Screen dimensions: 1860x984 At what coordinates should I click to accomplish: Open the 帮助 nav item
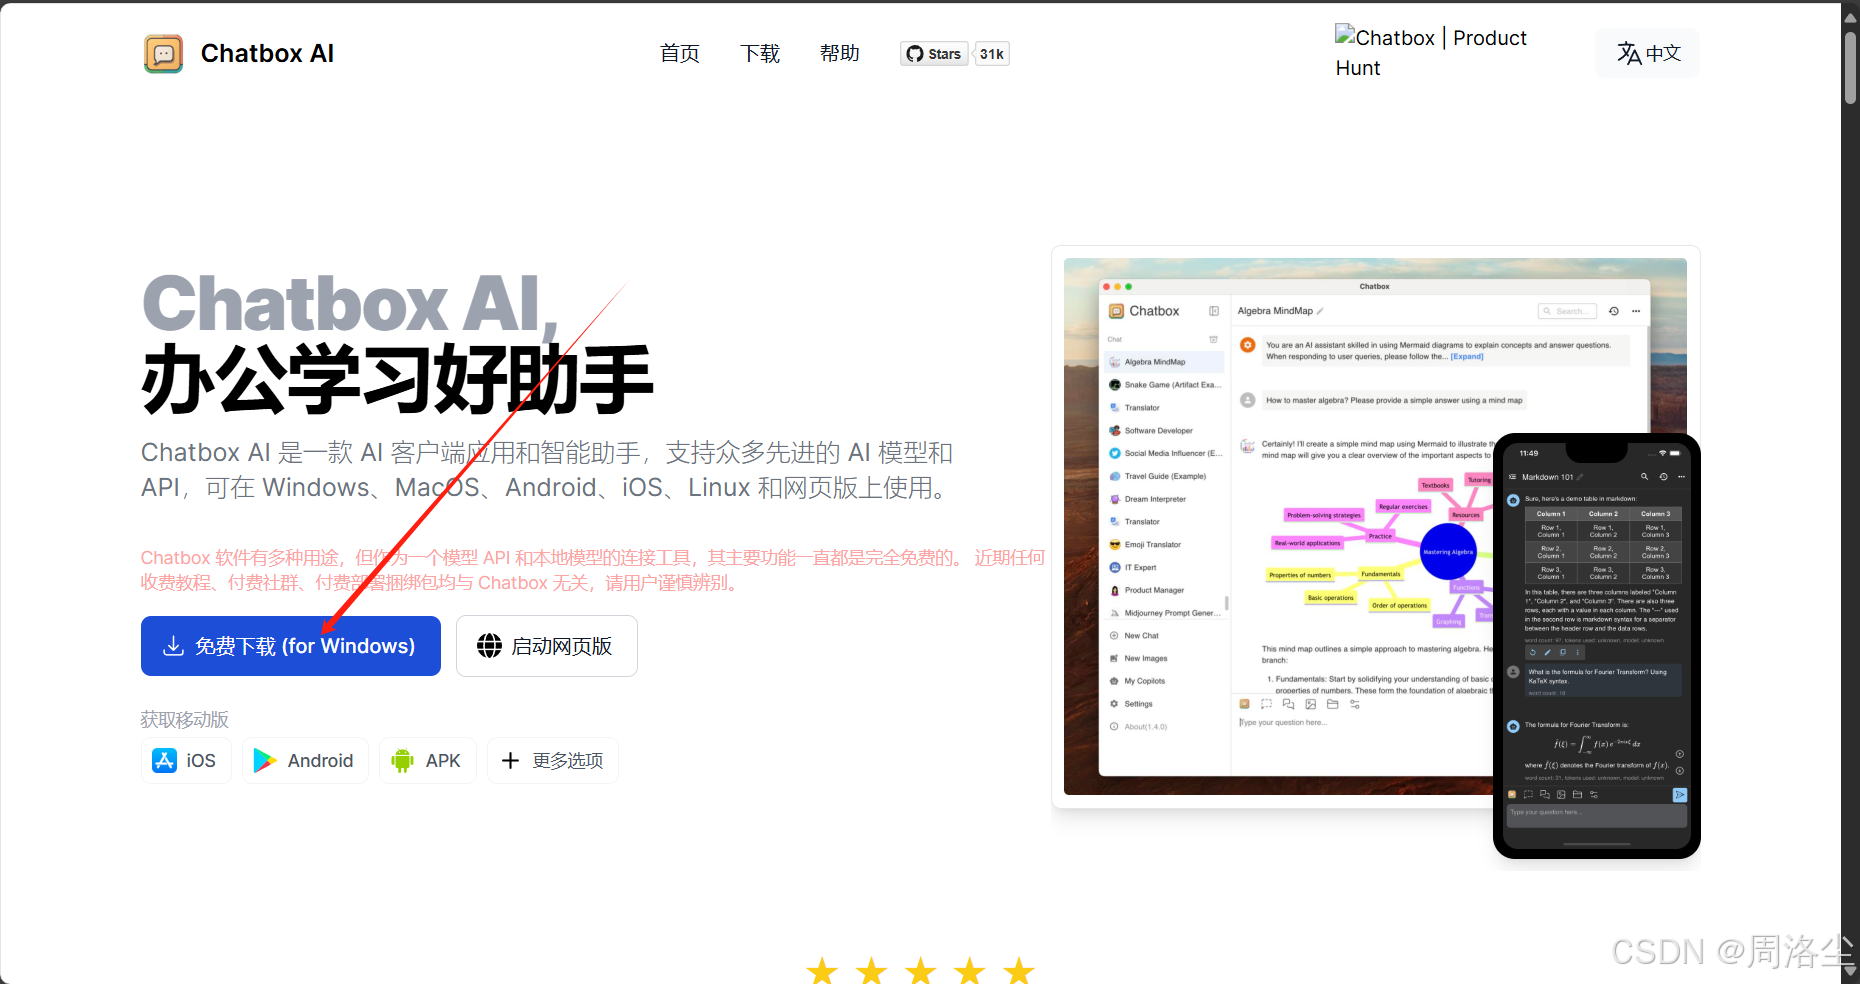click(x=840, y=53)
